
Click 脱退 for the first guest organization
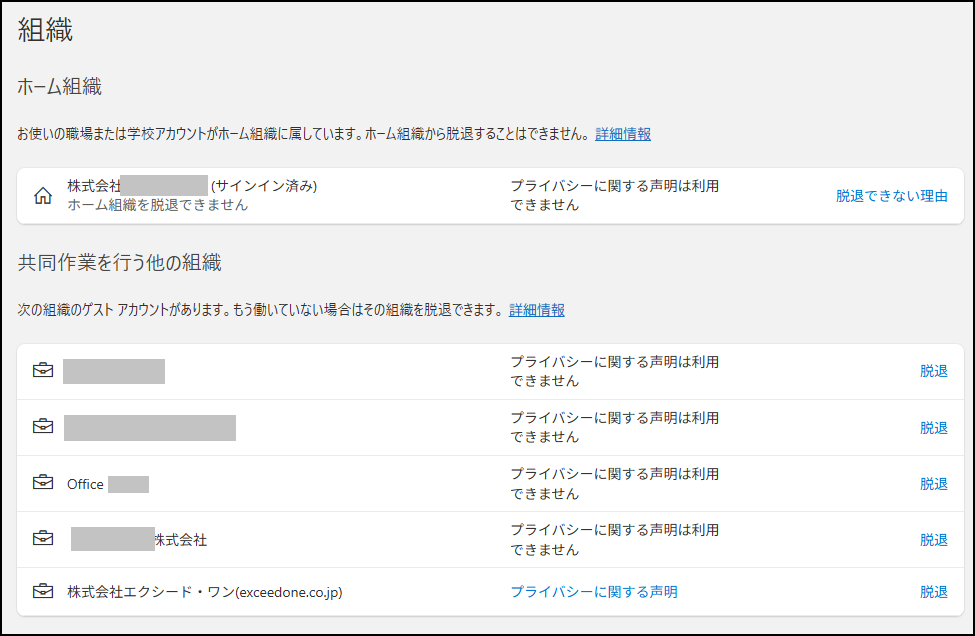point(933,371)
